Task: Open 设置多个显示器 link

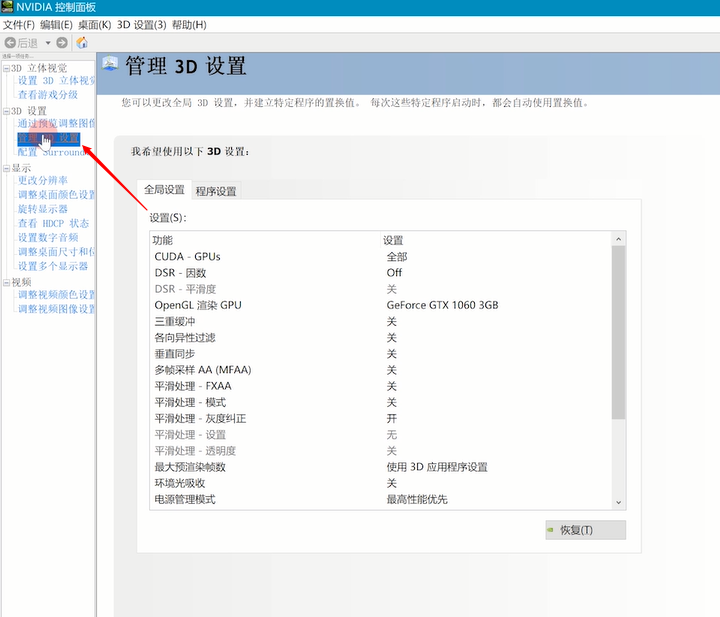Action: (53, 266)
